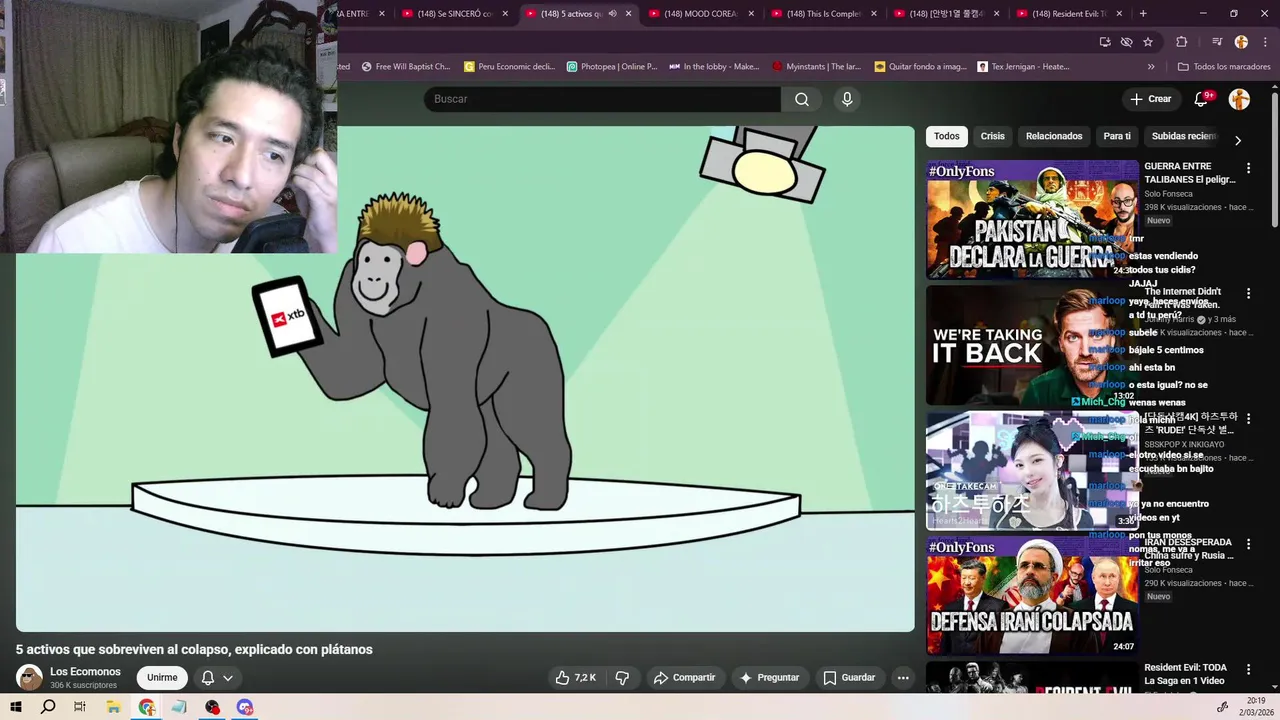The width and height of the screenshot is (1280, 720).
Task: Open a new browser tab
Action: click(1143, 13)
